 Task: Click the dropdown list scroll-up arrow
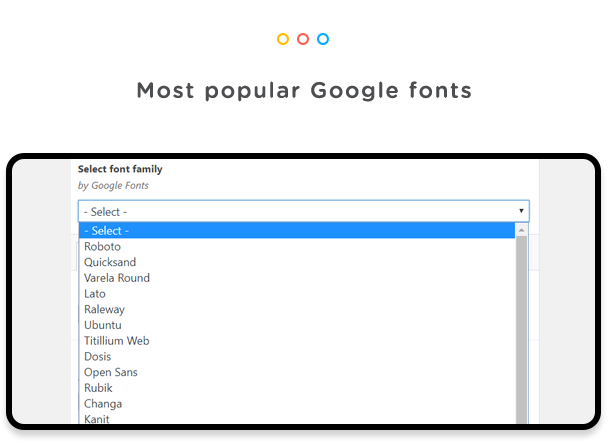click(x=521, y=230)
